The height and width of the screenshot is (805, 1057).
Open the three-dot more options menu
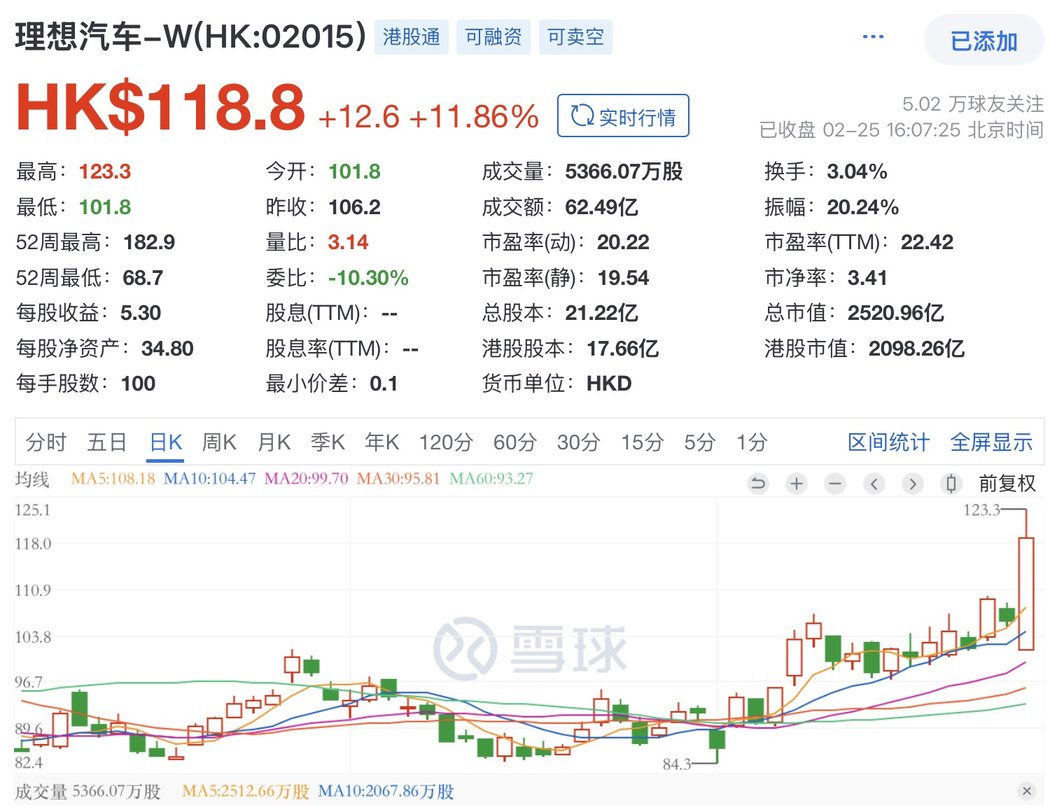point(873,37)
